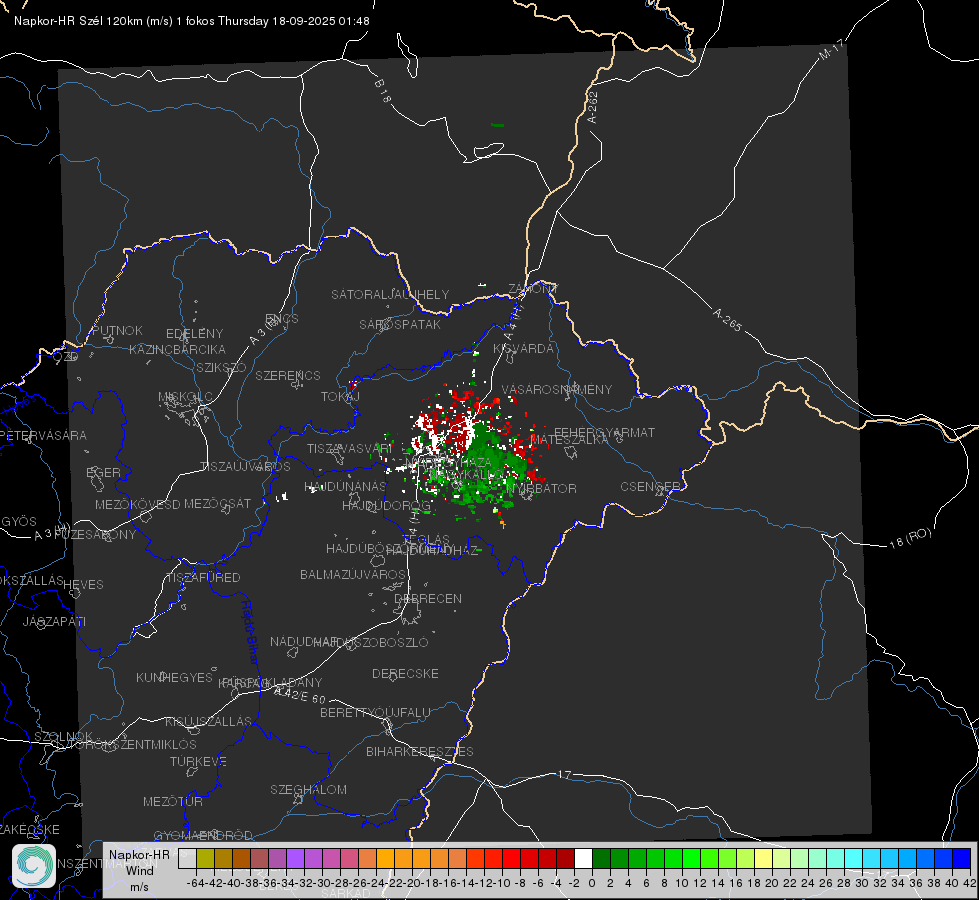Screen dimensions: 979x900
Task: Click the KAZINCBARCIKA city label
Action: pyautogui.click(x=177, y=349)
